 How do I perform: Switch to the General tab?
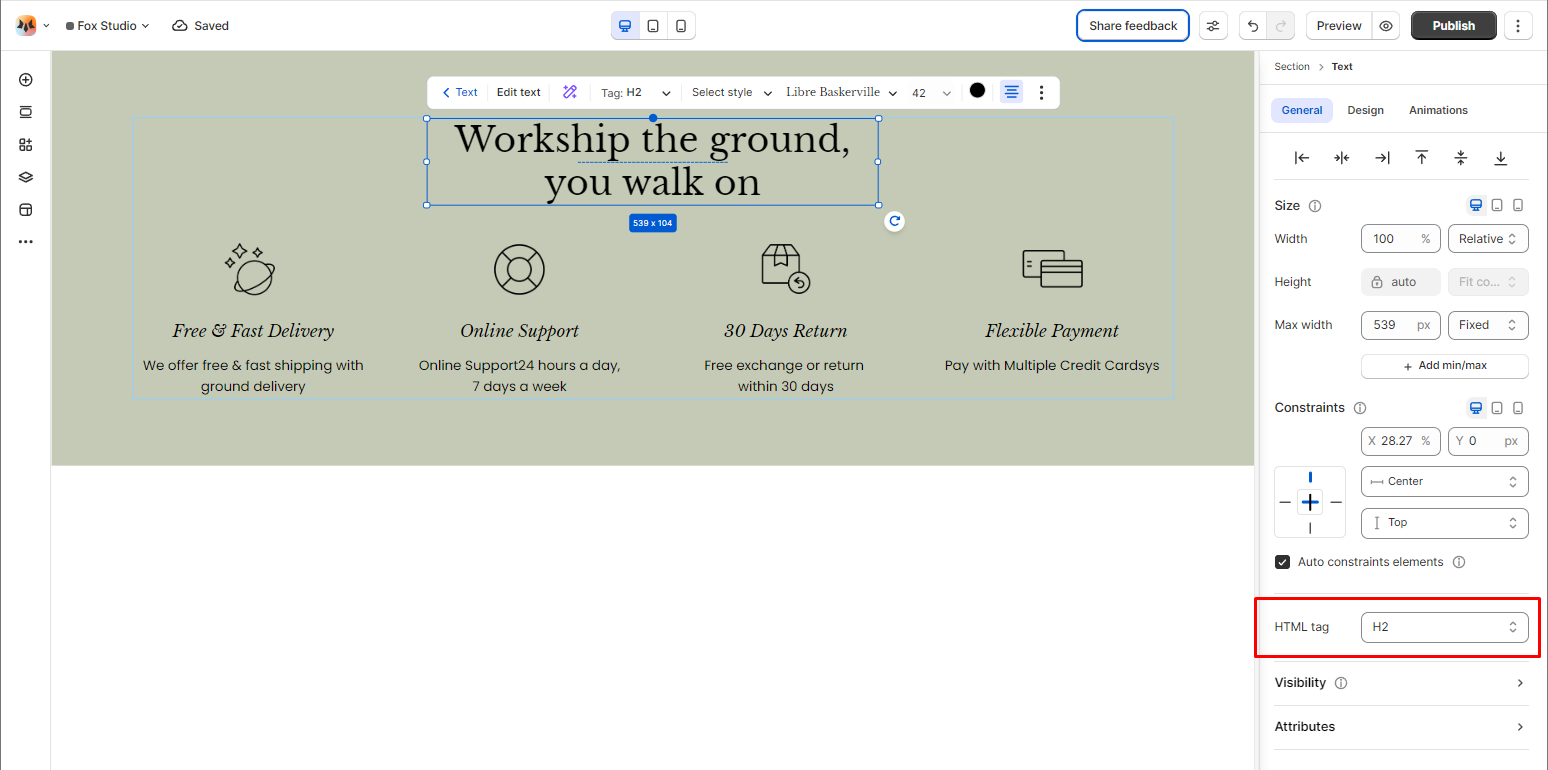pyautogui.click(x=1302, y=110)
